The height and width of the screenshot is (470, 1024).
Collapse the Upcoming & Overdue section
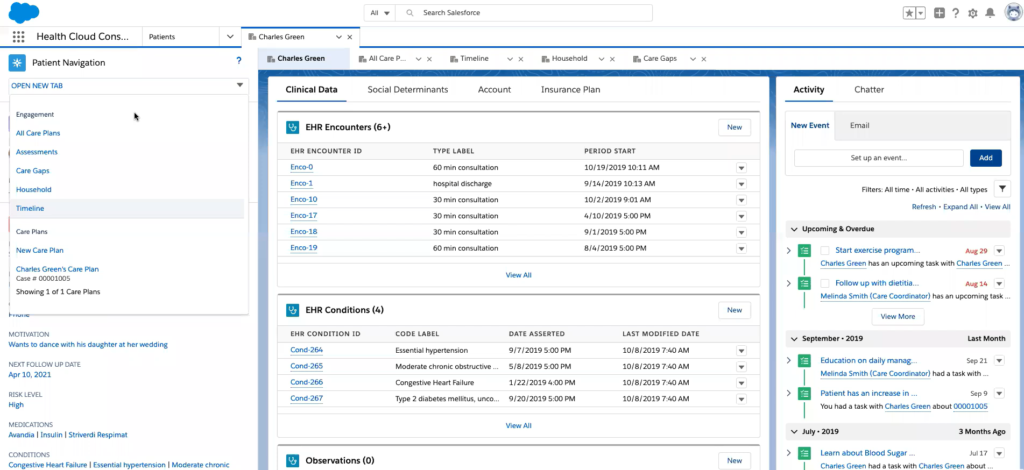(794, 229)
